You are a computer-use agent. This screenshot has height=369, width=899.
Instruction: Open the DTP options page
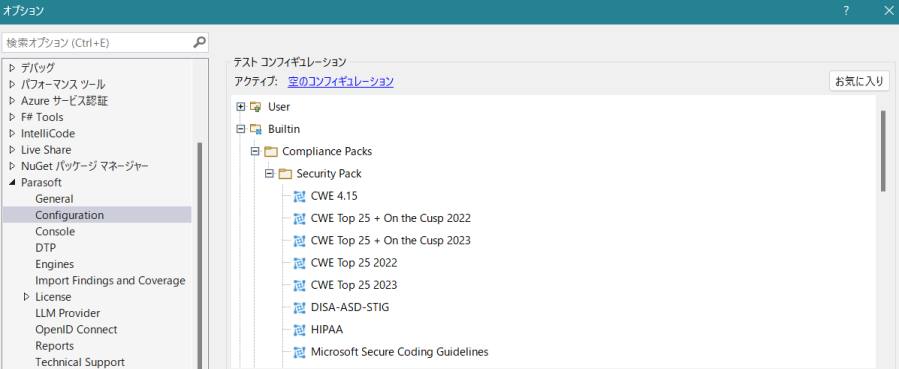[46, 248]
